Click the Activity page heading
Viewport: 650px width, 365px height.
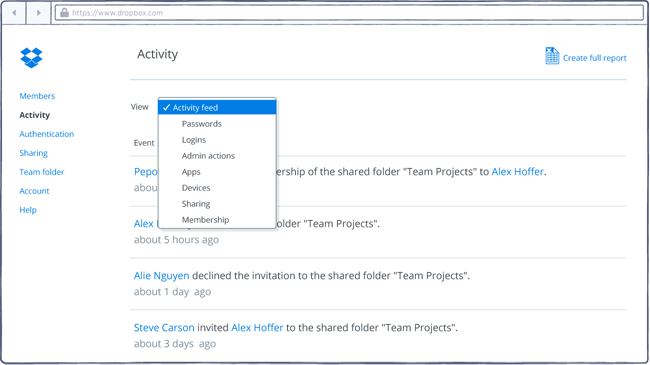click(x=158, y=54)
